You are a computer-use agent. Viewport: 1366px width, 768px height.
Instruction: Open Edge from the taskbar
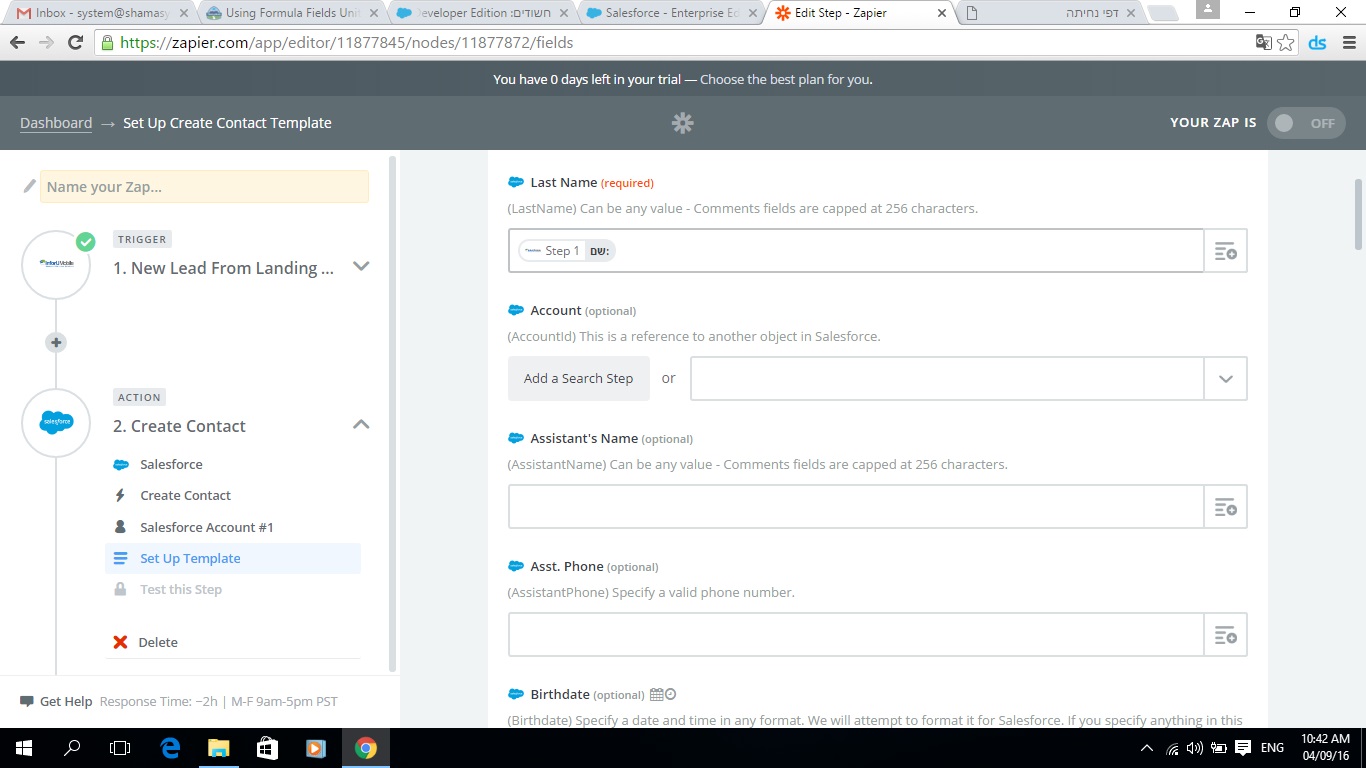[170, 748]
